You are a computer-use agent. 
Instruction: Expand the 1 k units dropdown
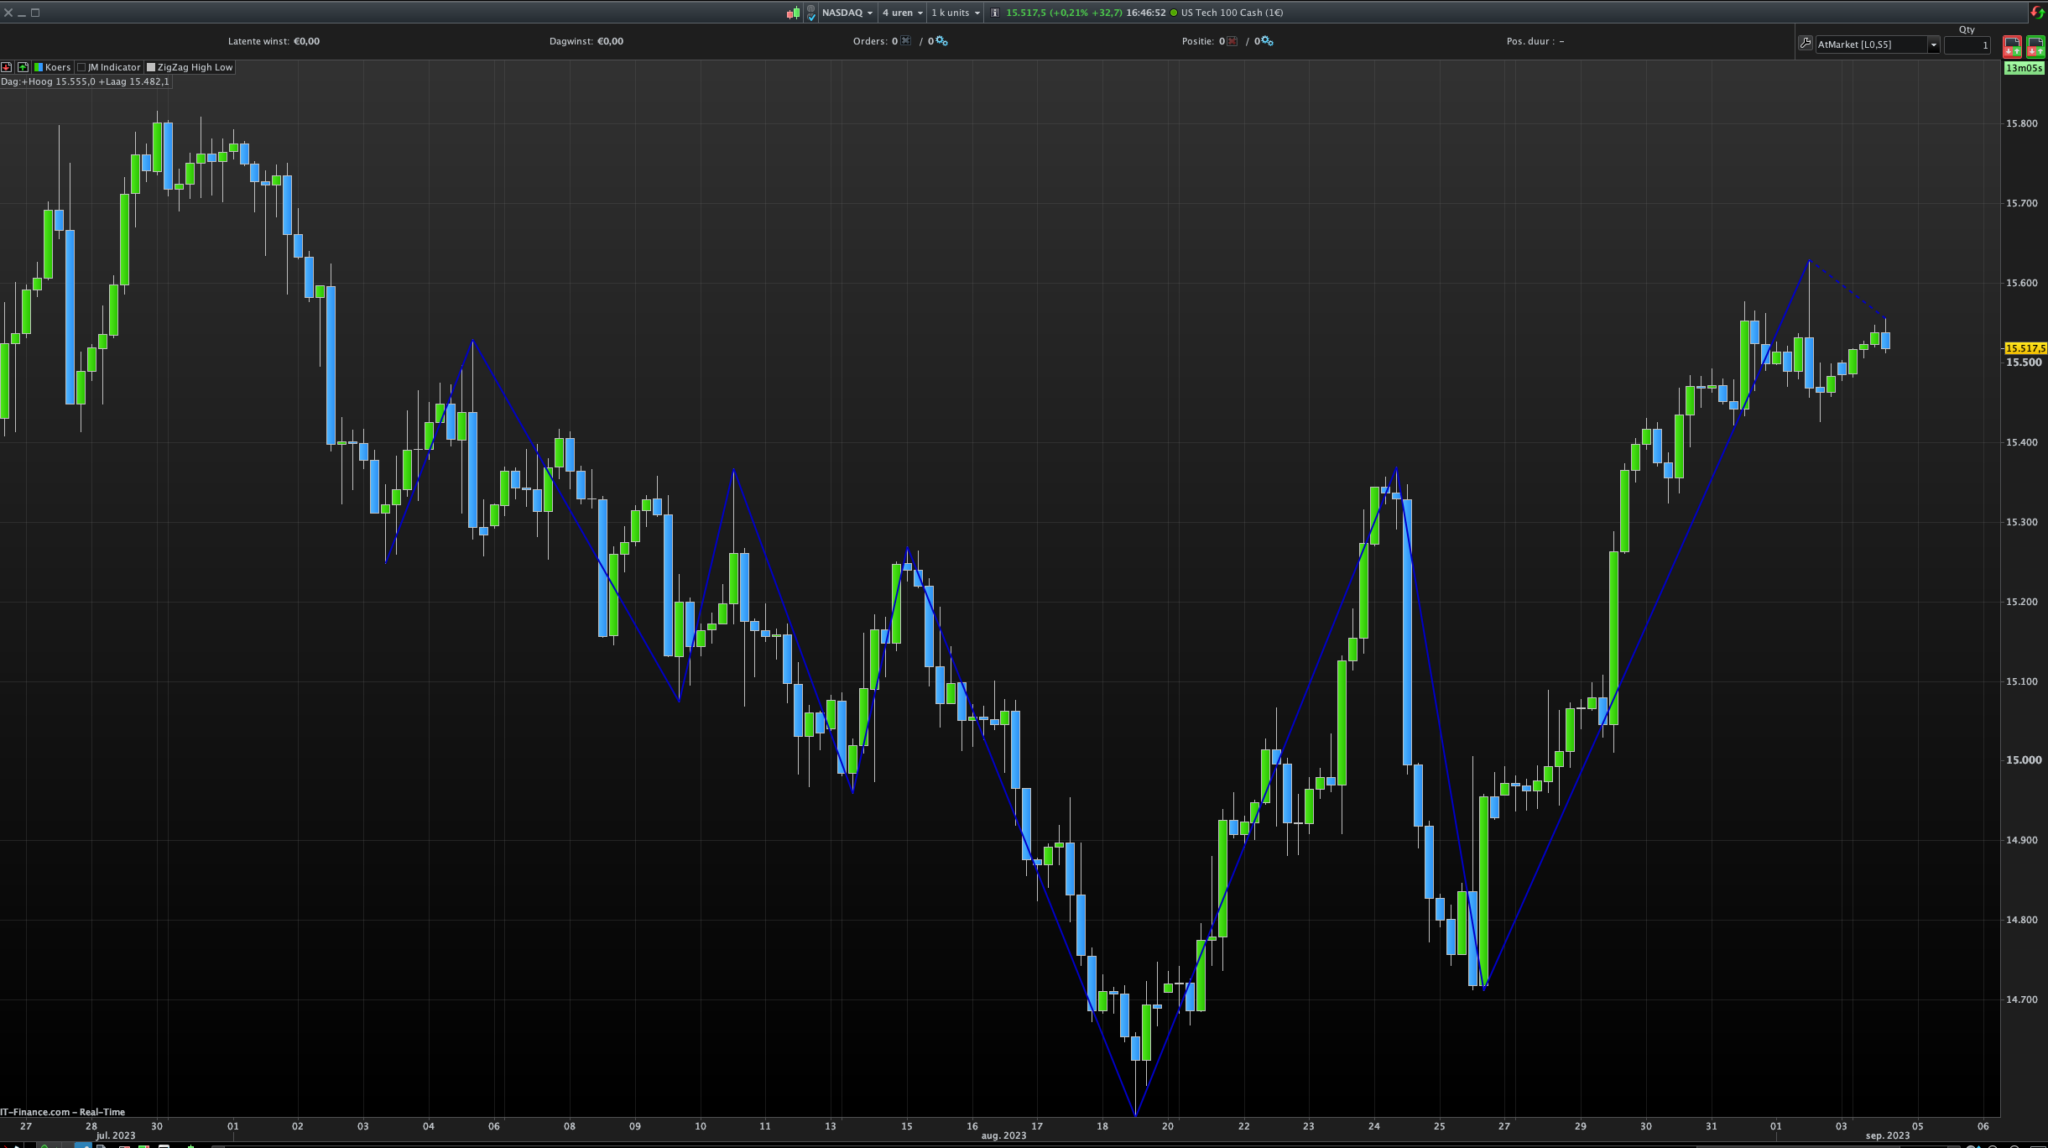point(955,13)
